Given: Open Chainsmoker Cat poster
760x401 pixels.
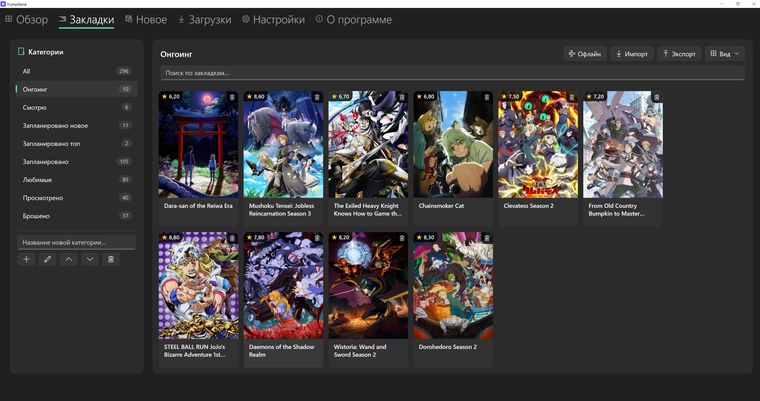Looking at the screenshot, I should (x=453, y=144).
